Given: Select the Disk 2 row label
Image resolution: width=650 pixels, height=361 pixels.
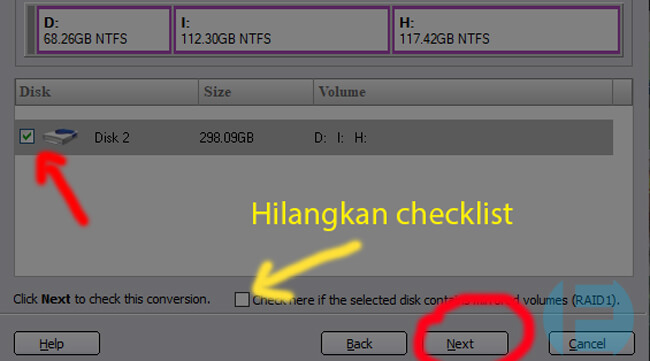Looking at the screenshot, I should tap(112, 137).
